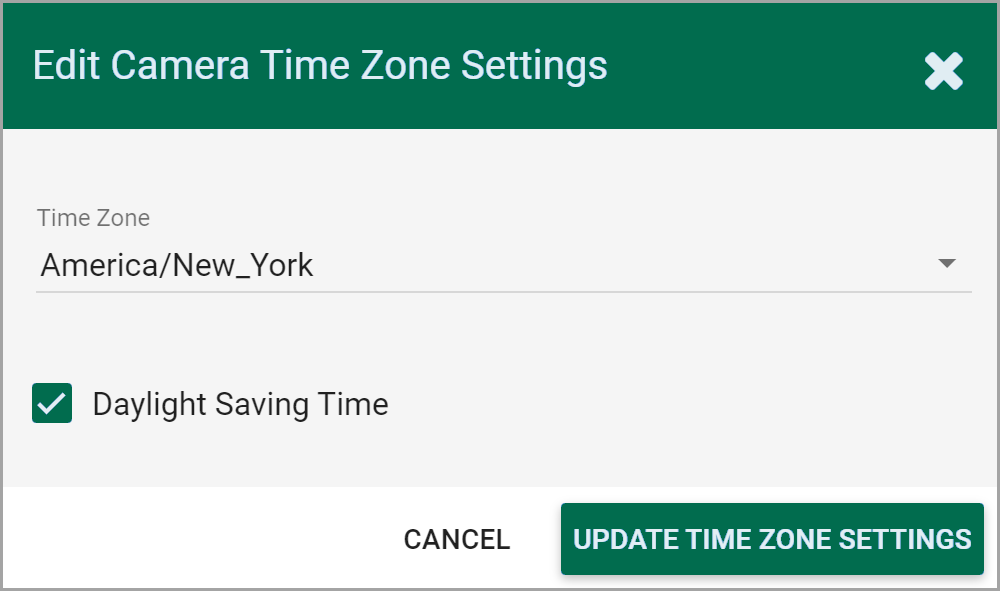
Task: Click the Daylight Saving Time label text
Action: 240,404
